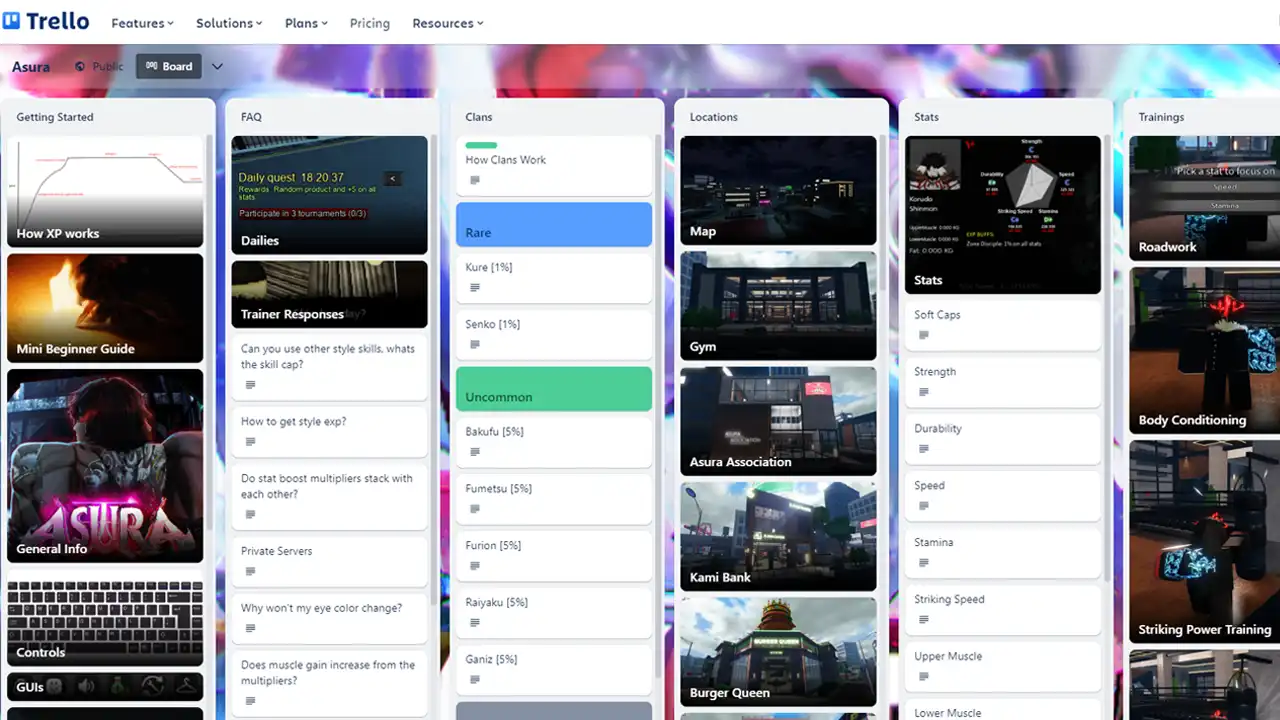Click description icon on Raiyaku [5%] card
1280x720 pixels.
[x=475, y=623]
